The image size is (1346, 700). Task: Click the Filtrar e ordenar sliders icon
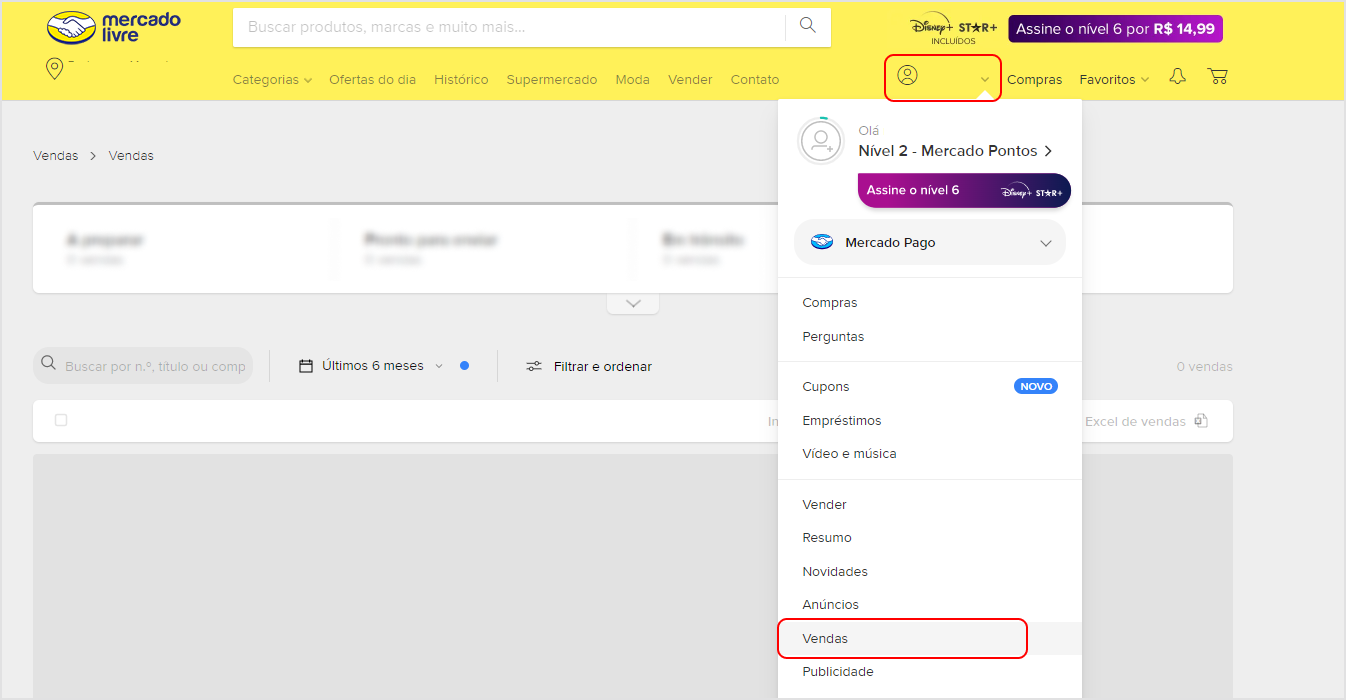[x=535, y=366]
